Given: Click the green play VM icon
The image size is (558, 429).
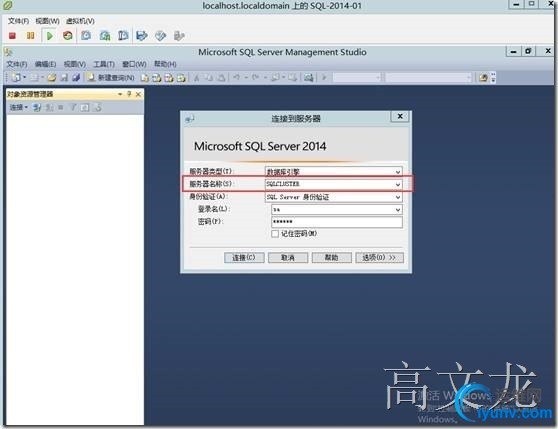Looking at the screenshot, I should [x=50, y=36].
